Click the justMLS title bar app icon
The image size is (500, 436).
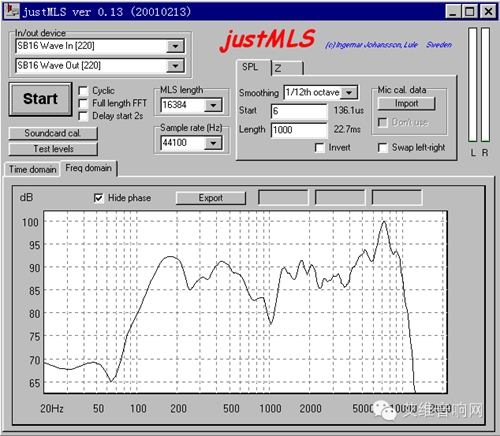coord(13,11)
